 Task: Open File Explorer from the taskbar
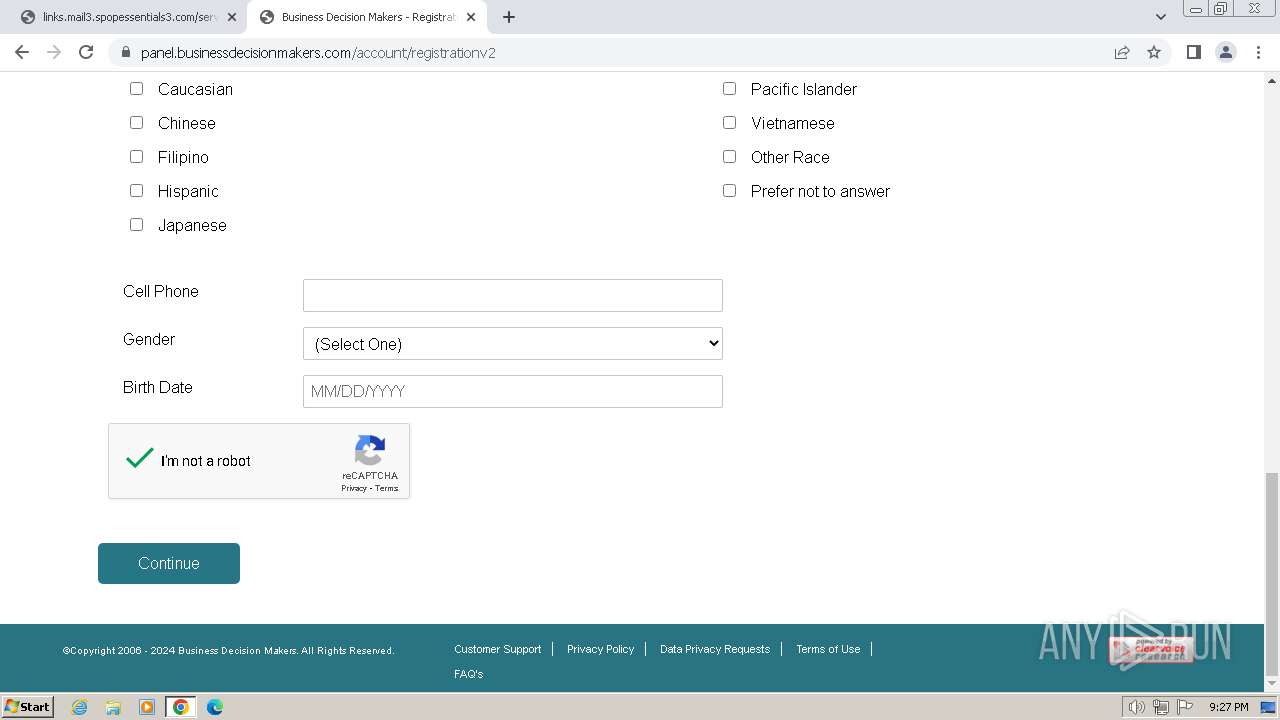click(x=113, y=707)
